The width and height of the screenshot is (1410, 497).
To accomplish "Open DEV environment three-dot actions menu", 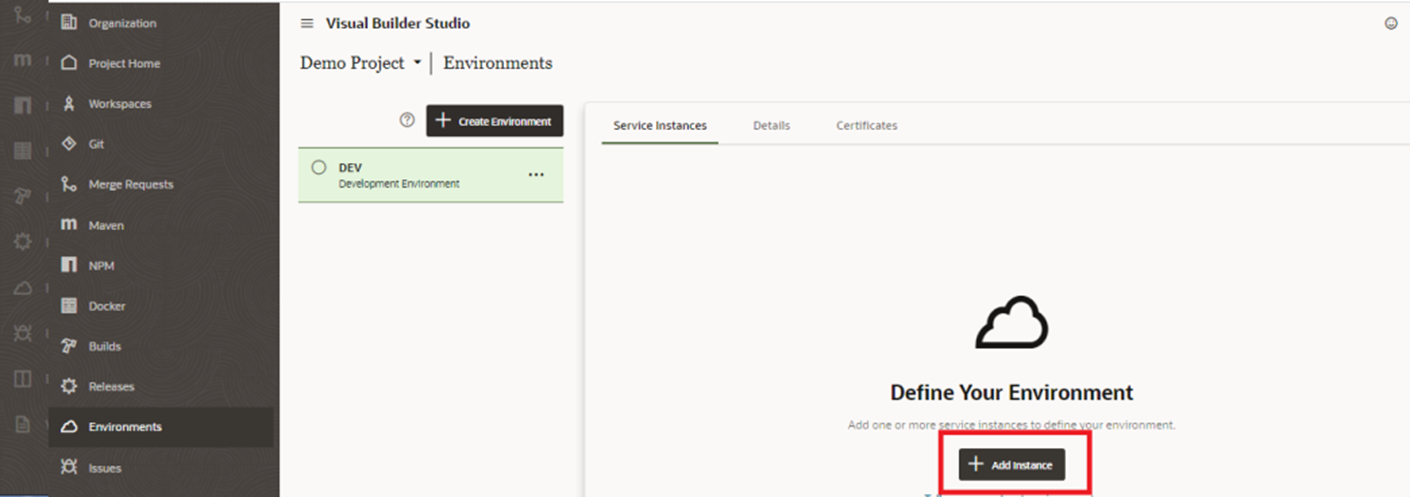I will tap(536, 175).
